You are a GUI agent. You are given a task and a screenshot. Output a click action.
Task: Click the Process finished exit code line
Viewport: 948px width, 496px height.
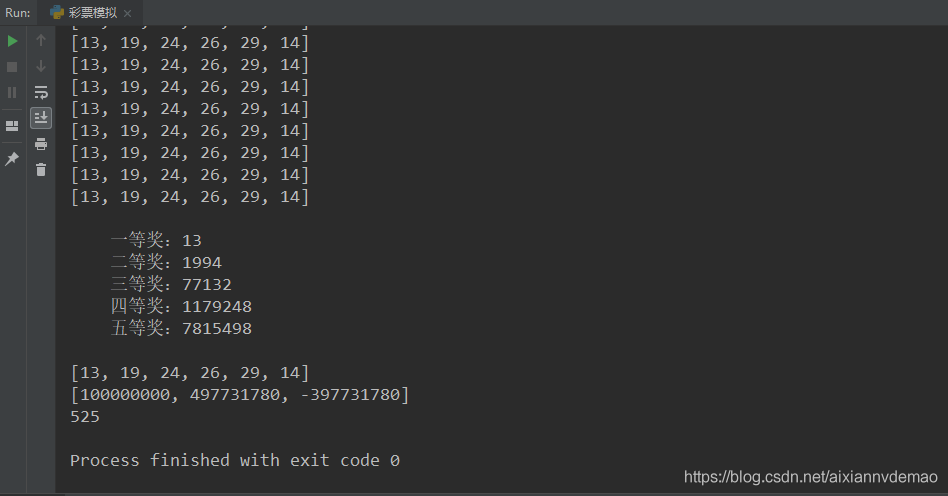(234, 460)
